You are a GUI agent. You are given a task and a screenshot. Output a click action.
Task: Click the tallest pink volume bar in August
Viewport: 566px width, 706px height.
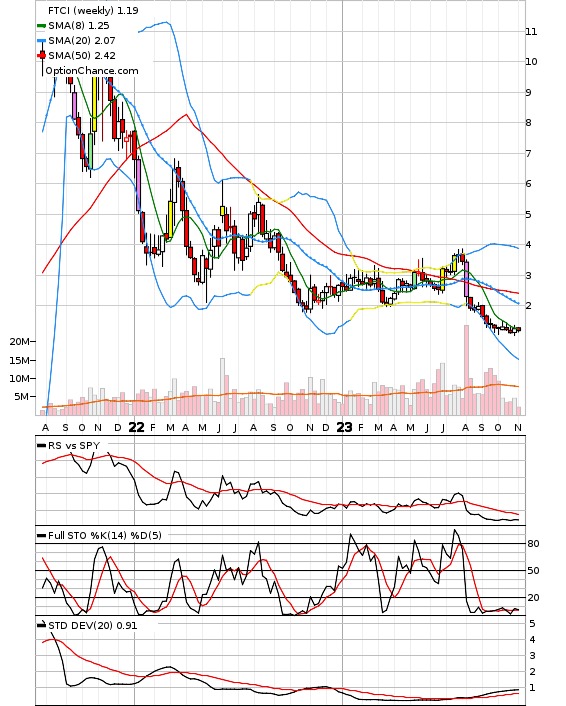(x=466, y=370)
